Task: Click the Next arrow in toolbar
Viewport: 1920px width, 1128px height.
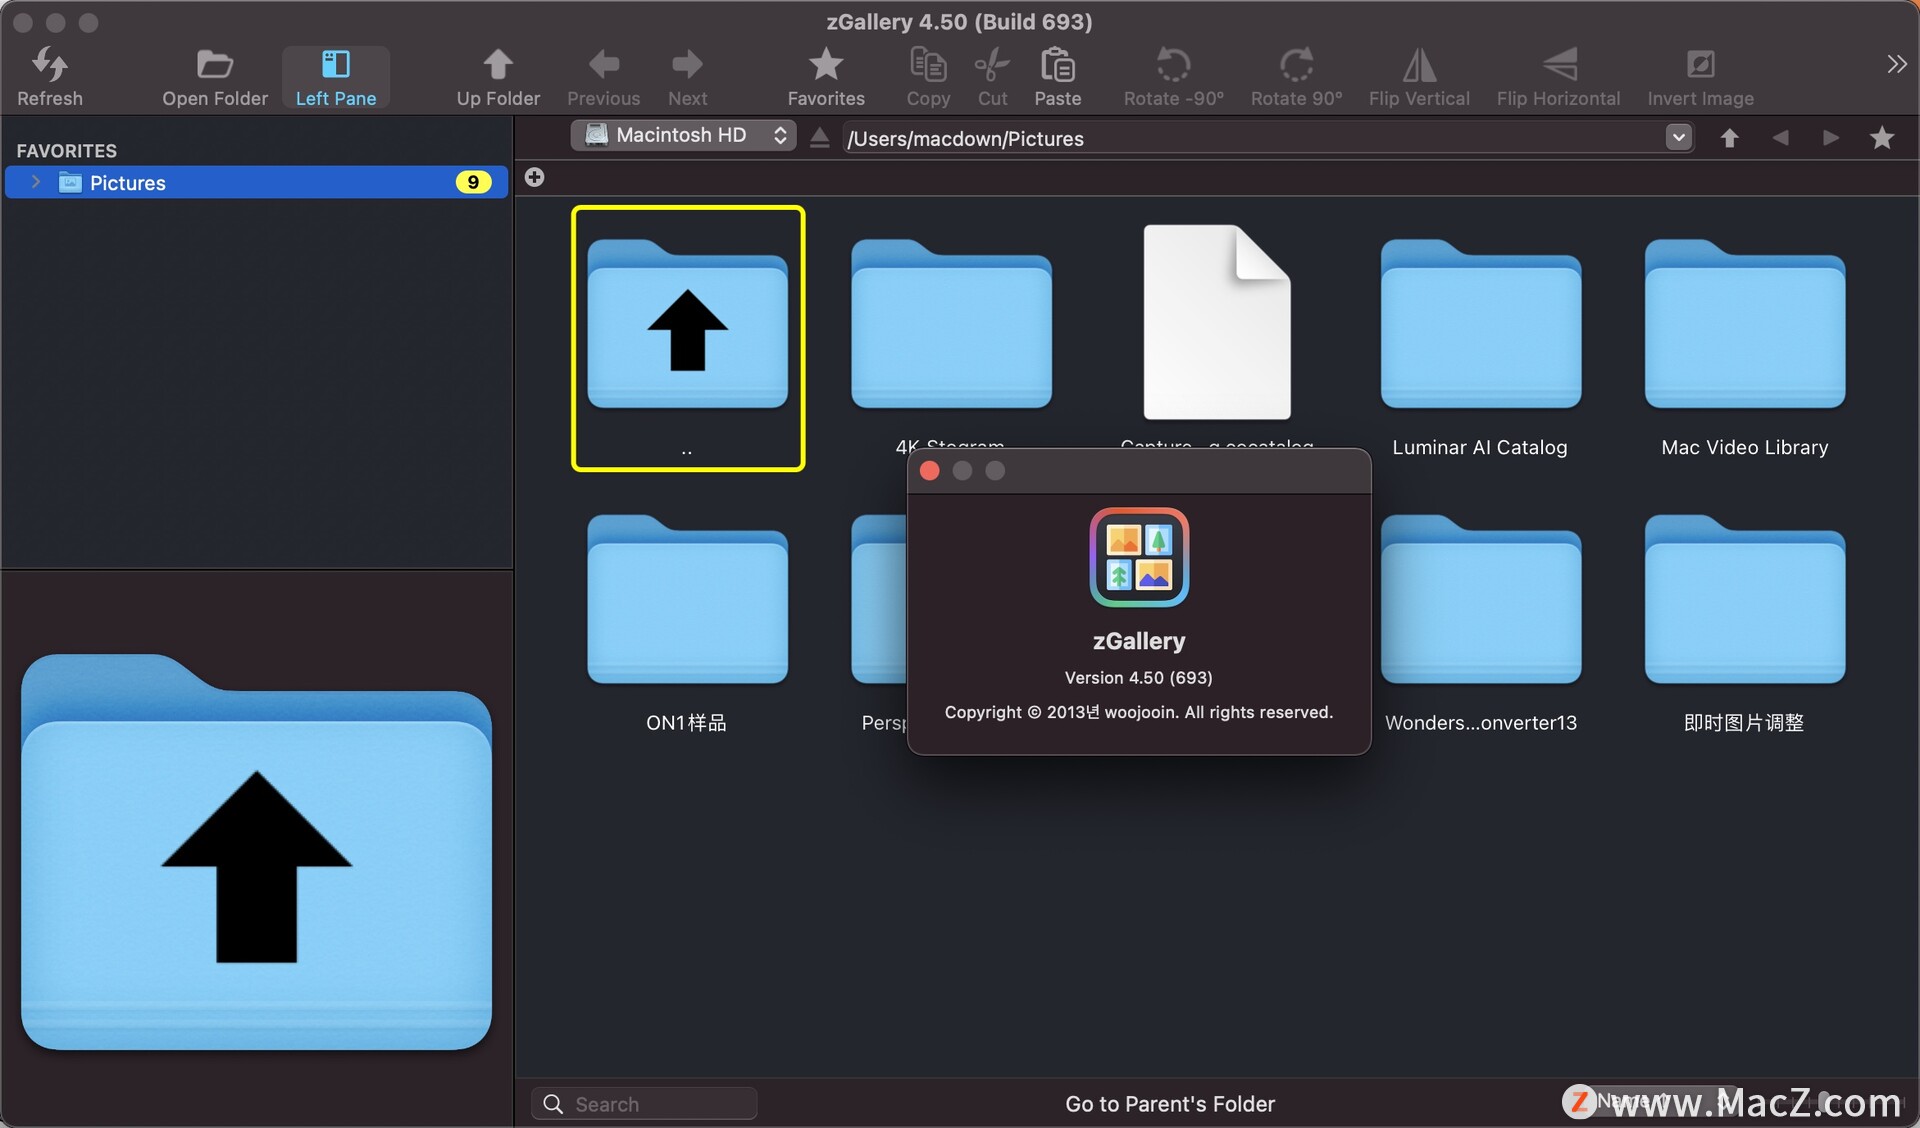Action: (688, 76)
